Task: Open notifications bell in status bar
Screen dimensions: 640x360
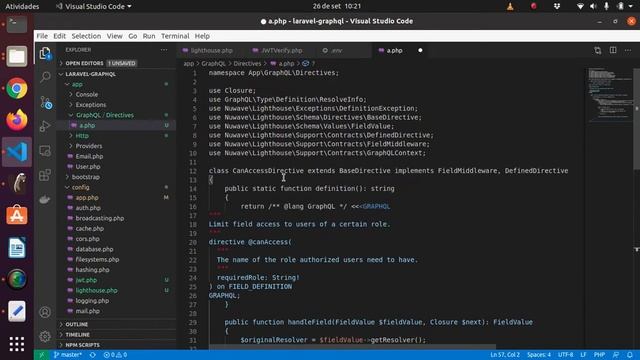Action: [x=630, y=355]
